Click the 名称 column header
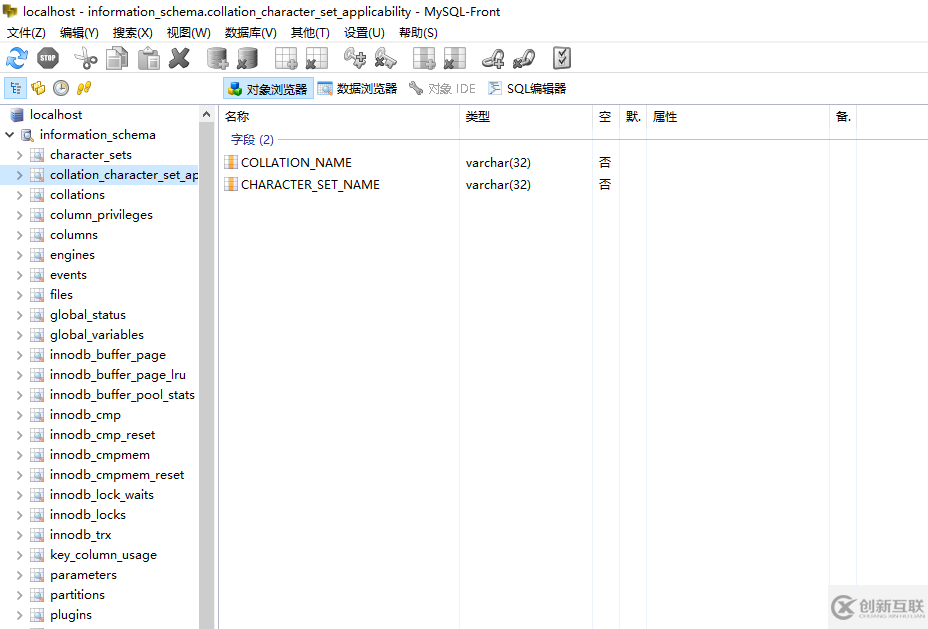Image resolution: width=928 pixels, height=629 pixels. click(340, 117)
